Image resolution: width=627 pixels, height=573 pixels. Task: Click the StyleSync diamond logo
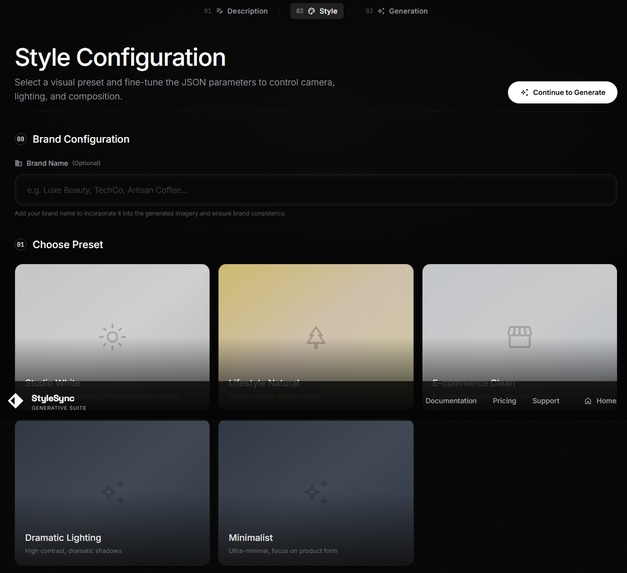click(x=16, y=401)
